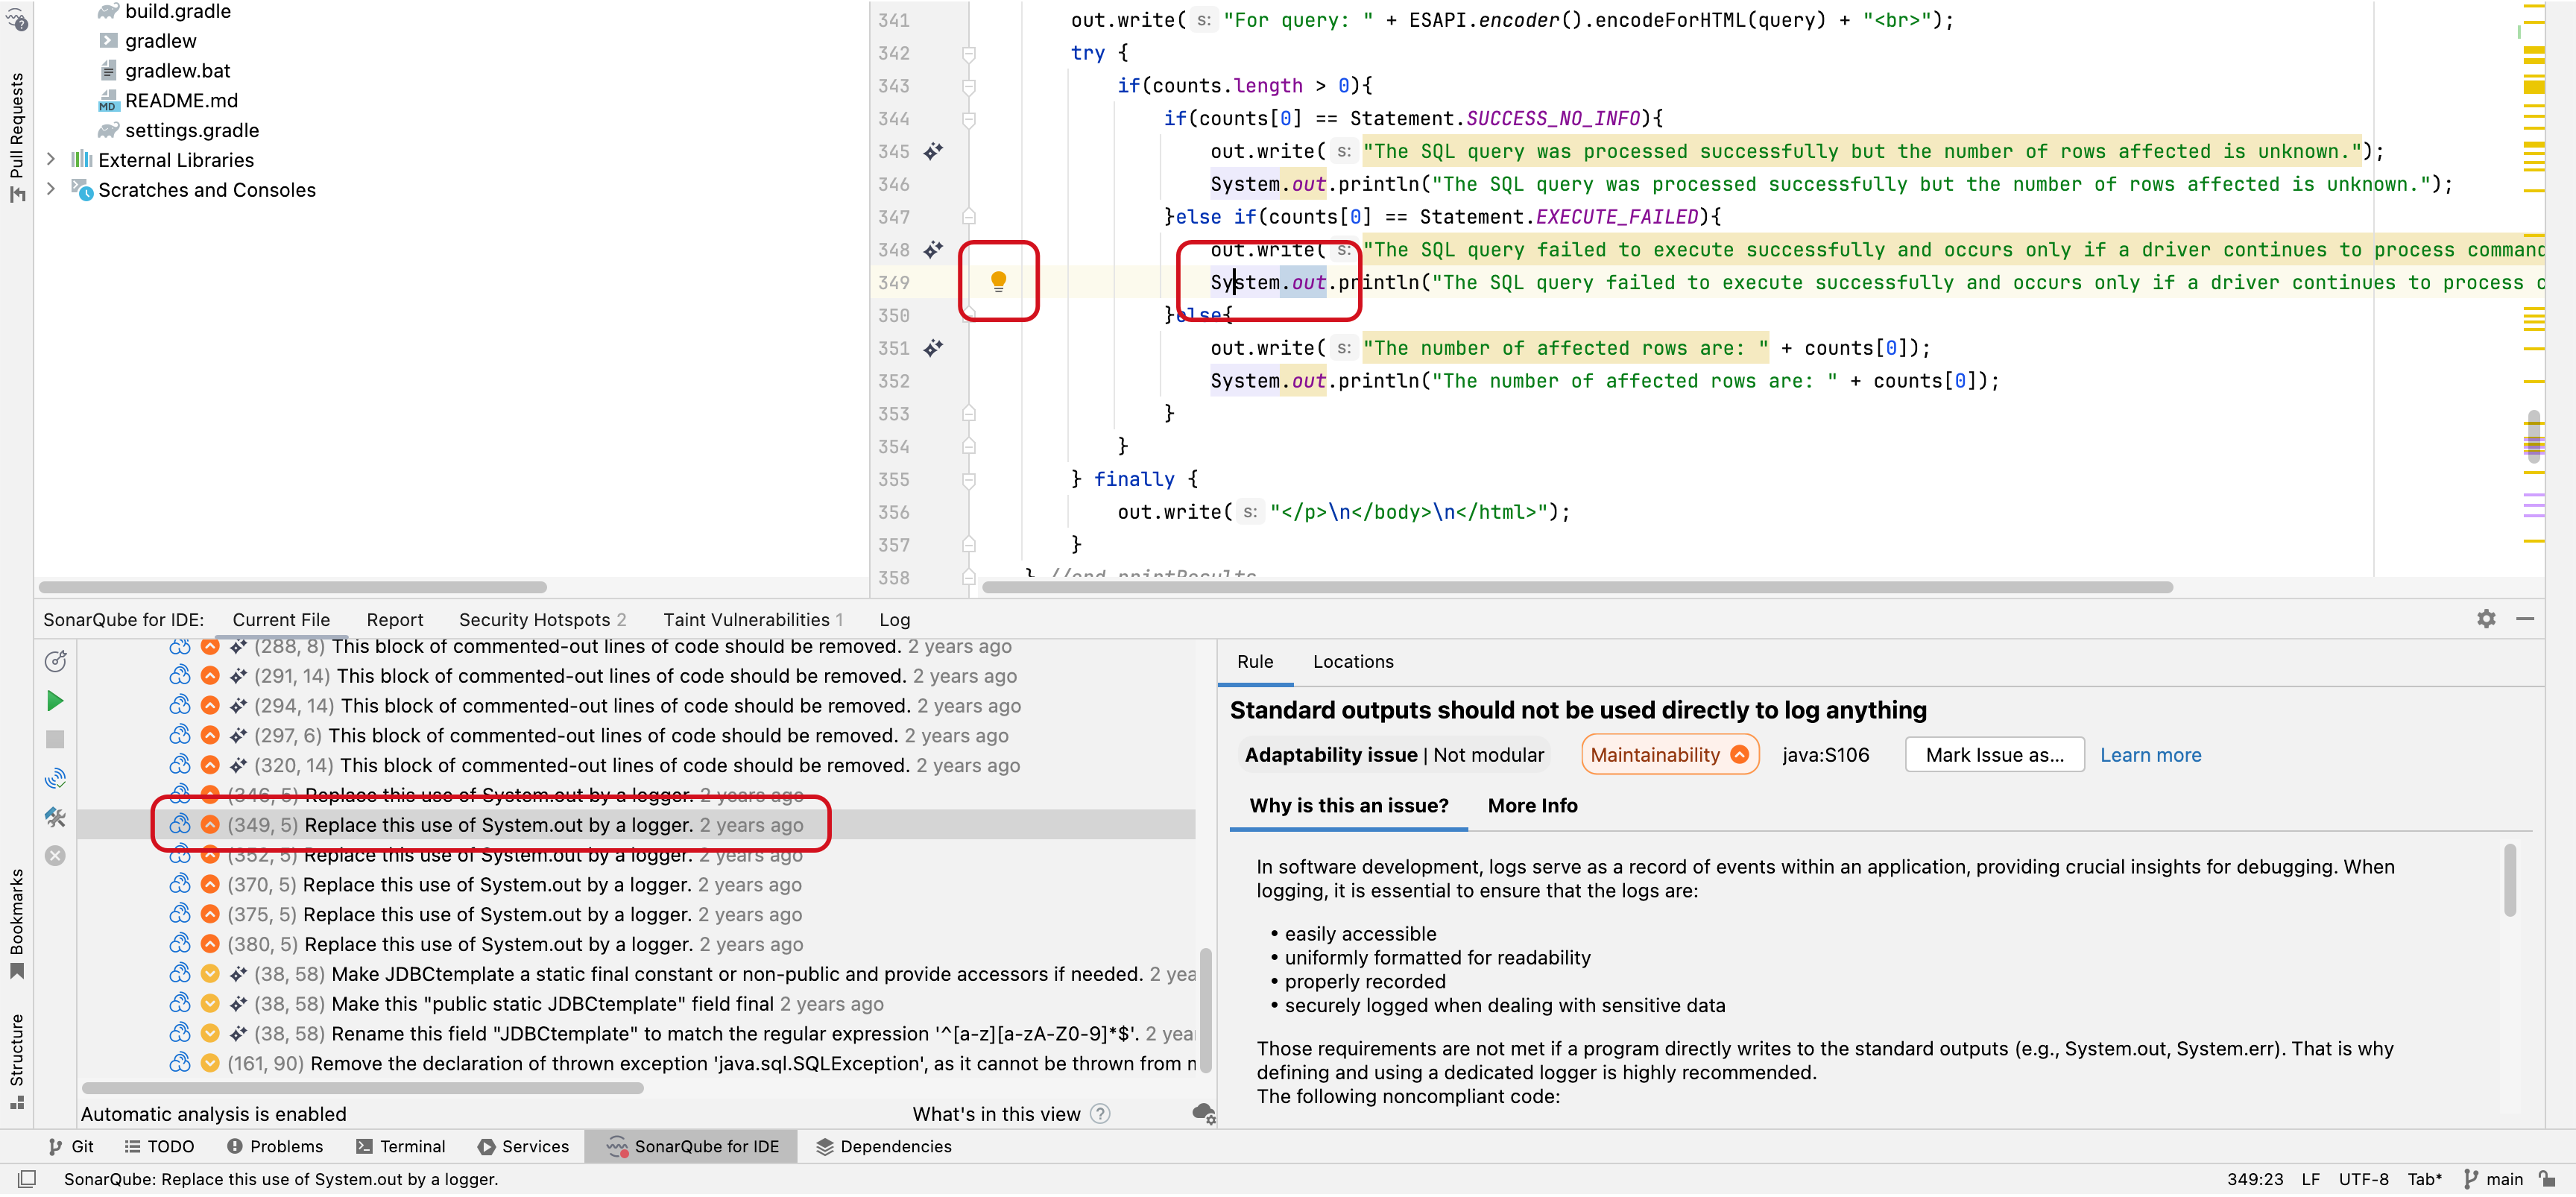Viewport: 2576px width, 1197px height.
Task: Clear results with the gray X icon
Action: coord(55,856)
